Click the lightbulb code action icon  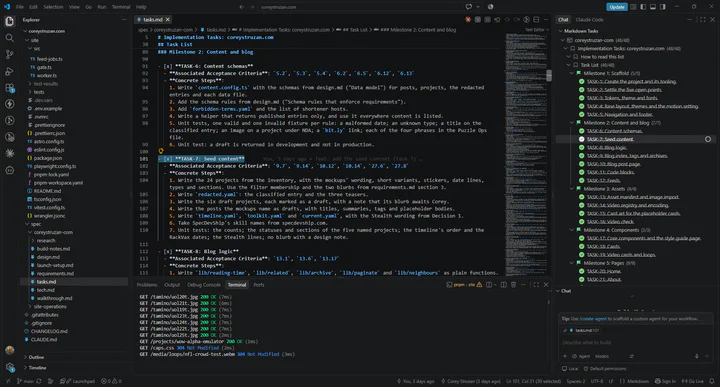(161, 151)
